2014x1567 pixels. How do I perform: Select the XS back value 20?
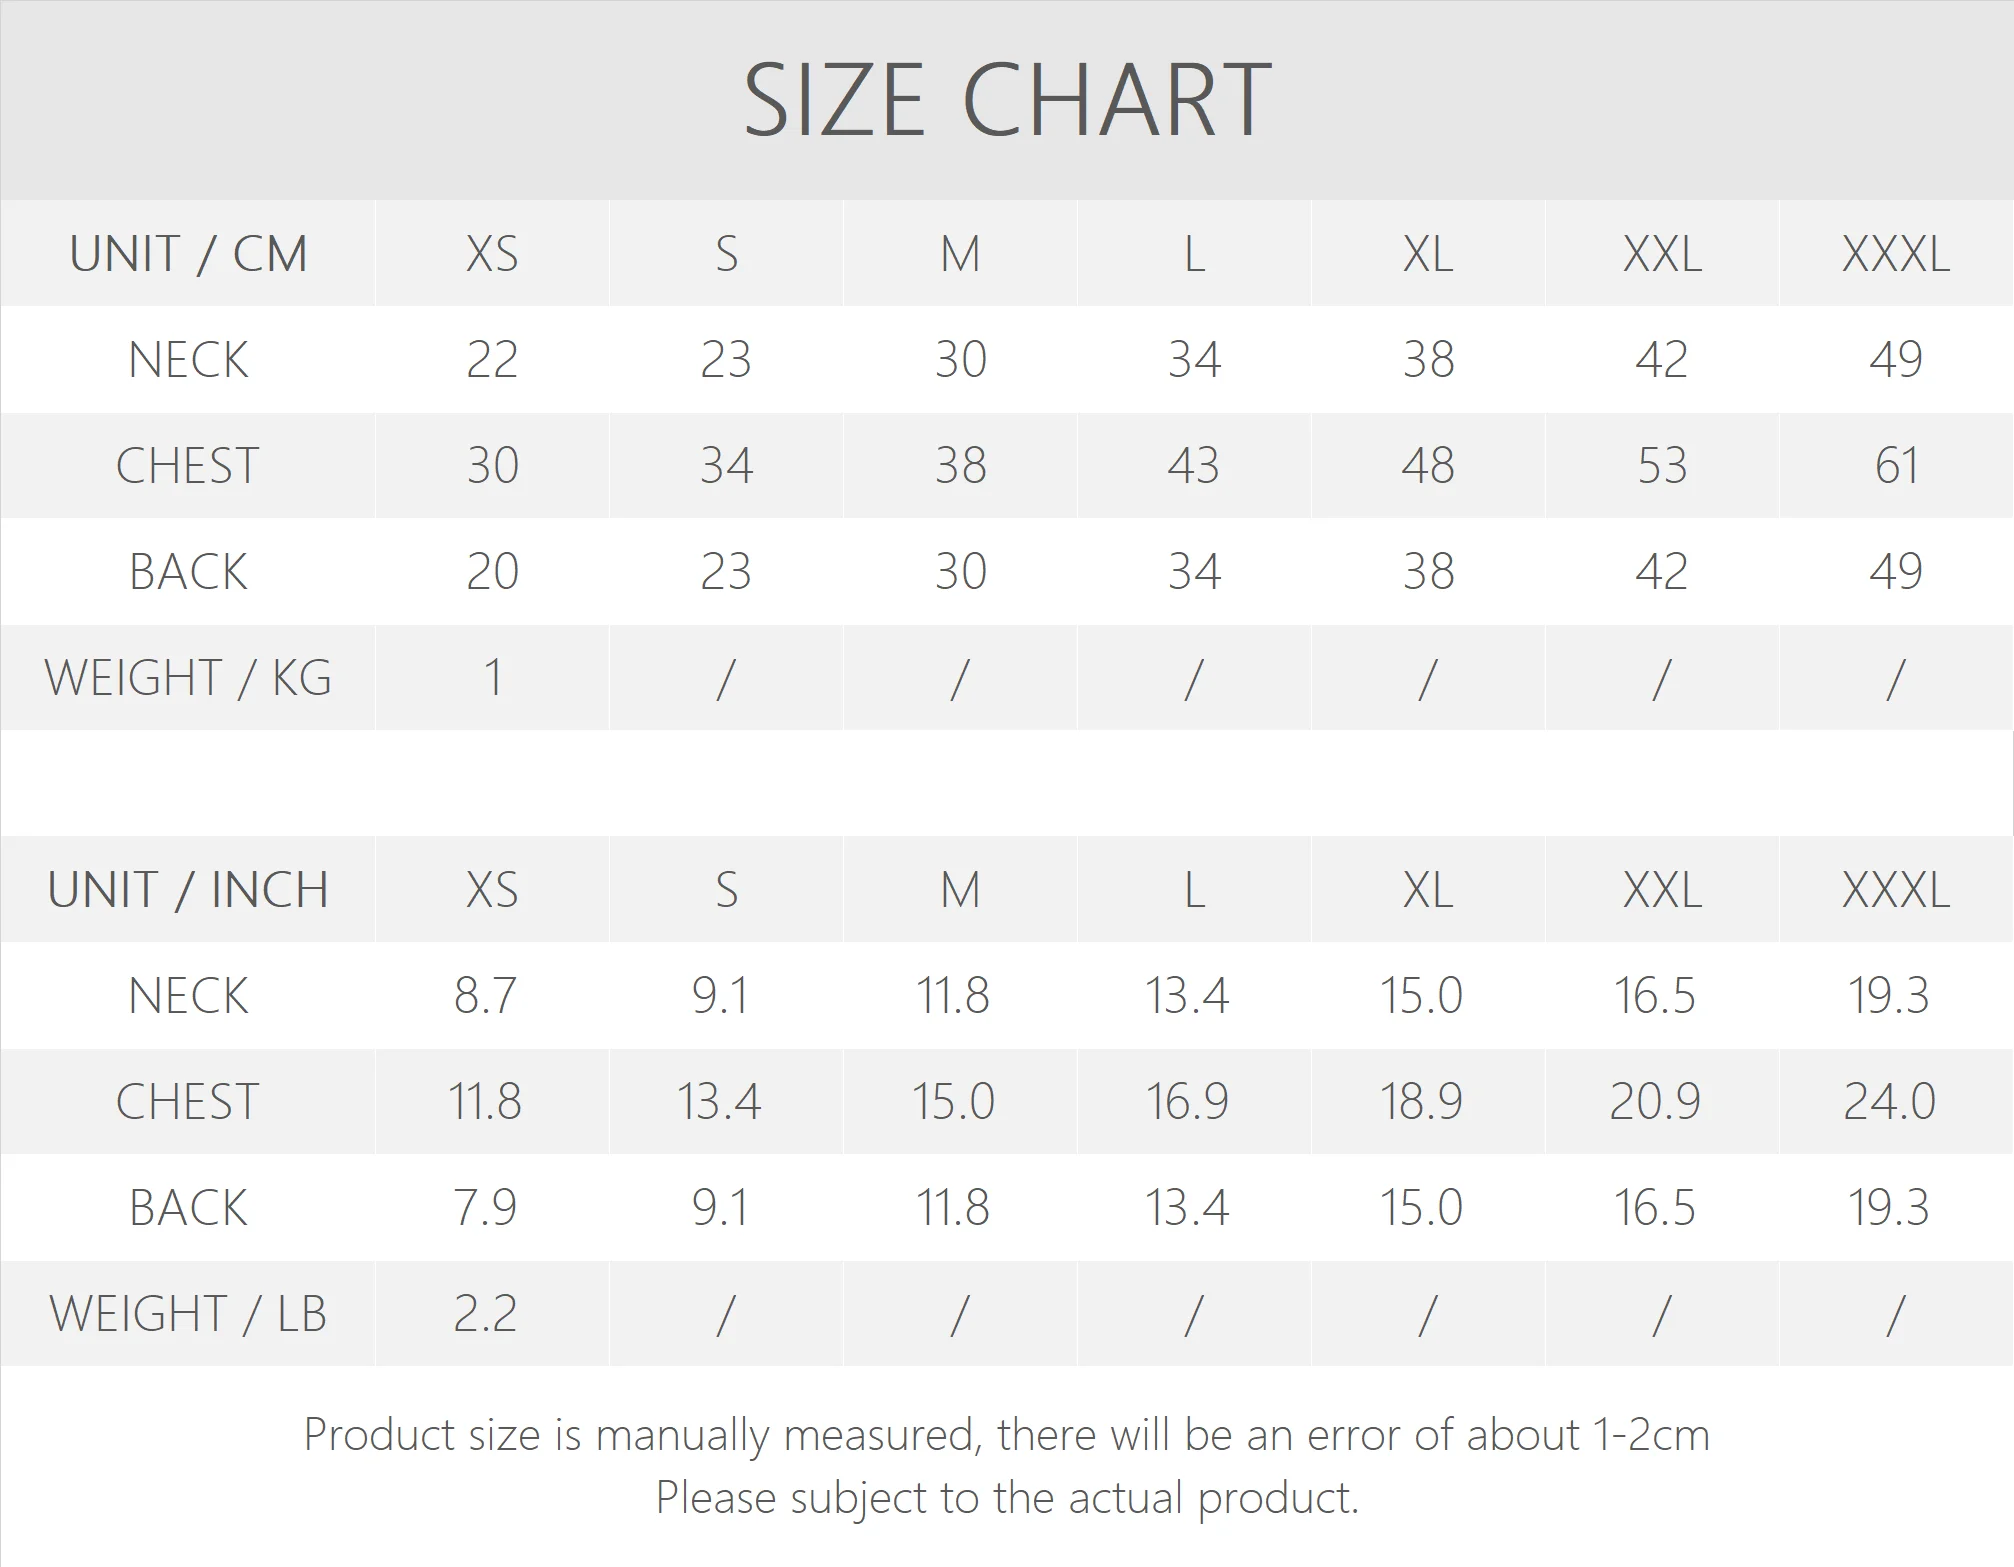pyautogui.click(x=492, y=572)
